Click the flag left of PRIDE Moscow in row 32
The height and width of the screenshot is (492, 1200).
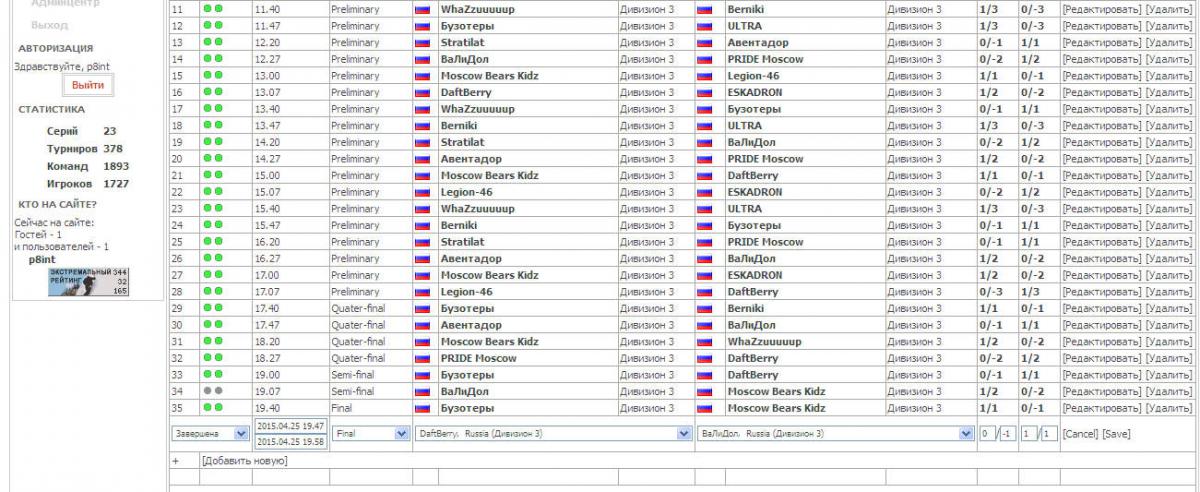pos(422,358)
